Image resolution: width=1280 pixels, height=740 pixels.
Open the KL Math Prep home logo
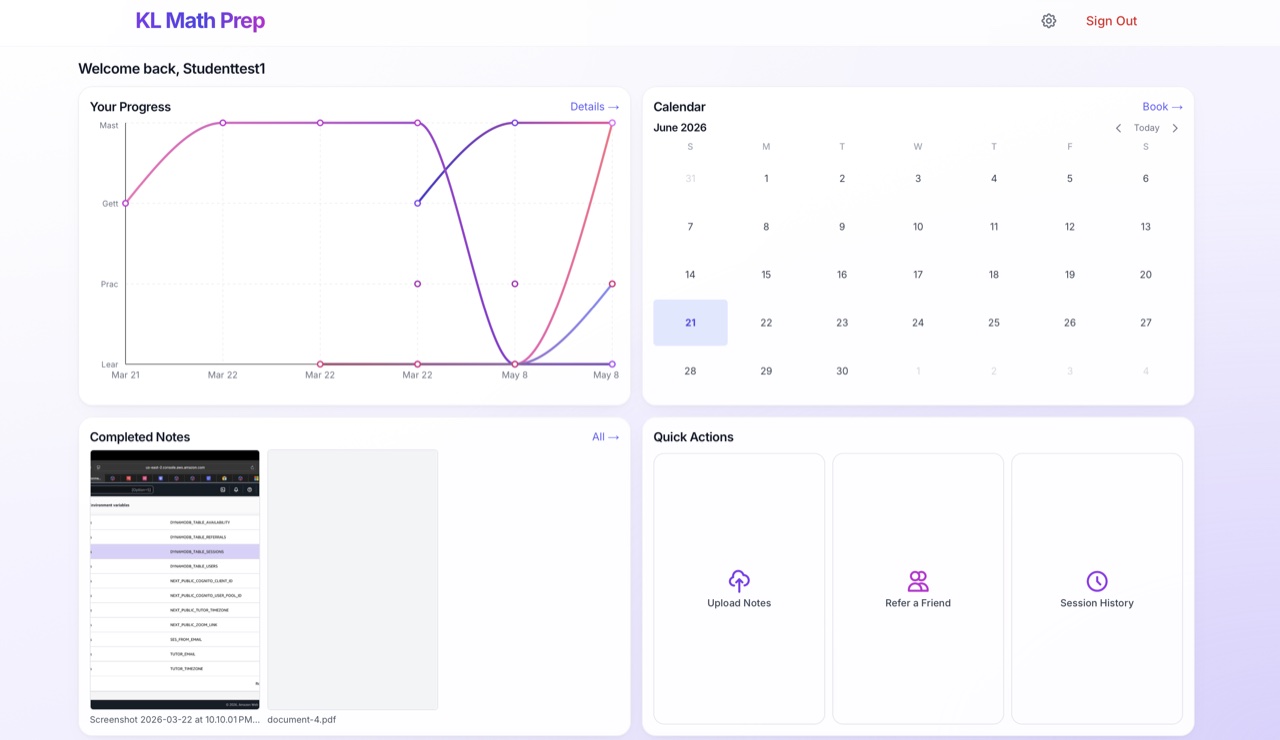(200, 21)
